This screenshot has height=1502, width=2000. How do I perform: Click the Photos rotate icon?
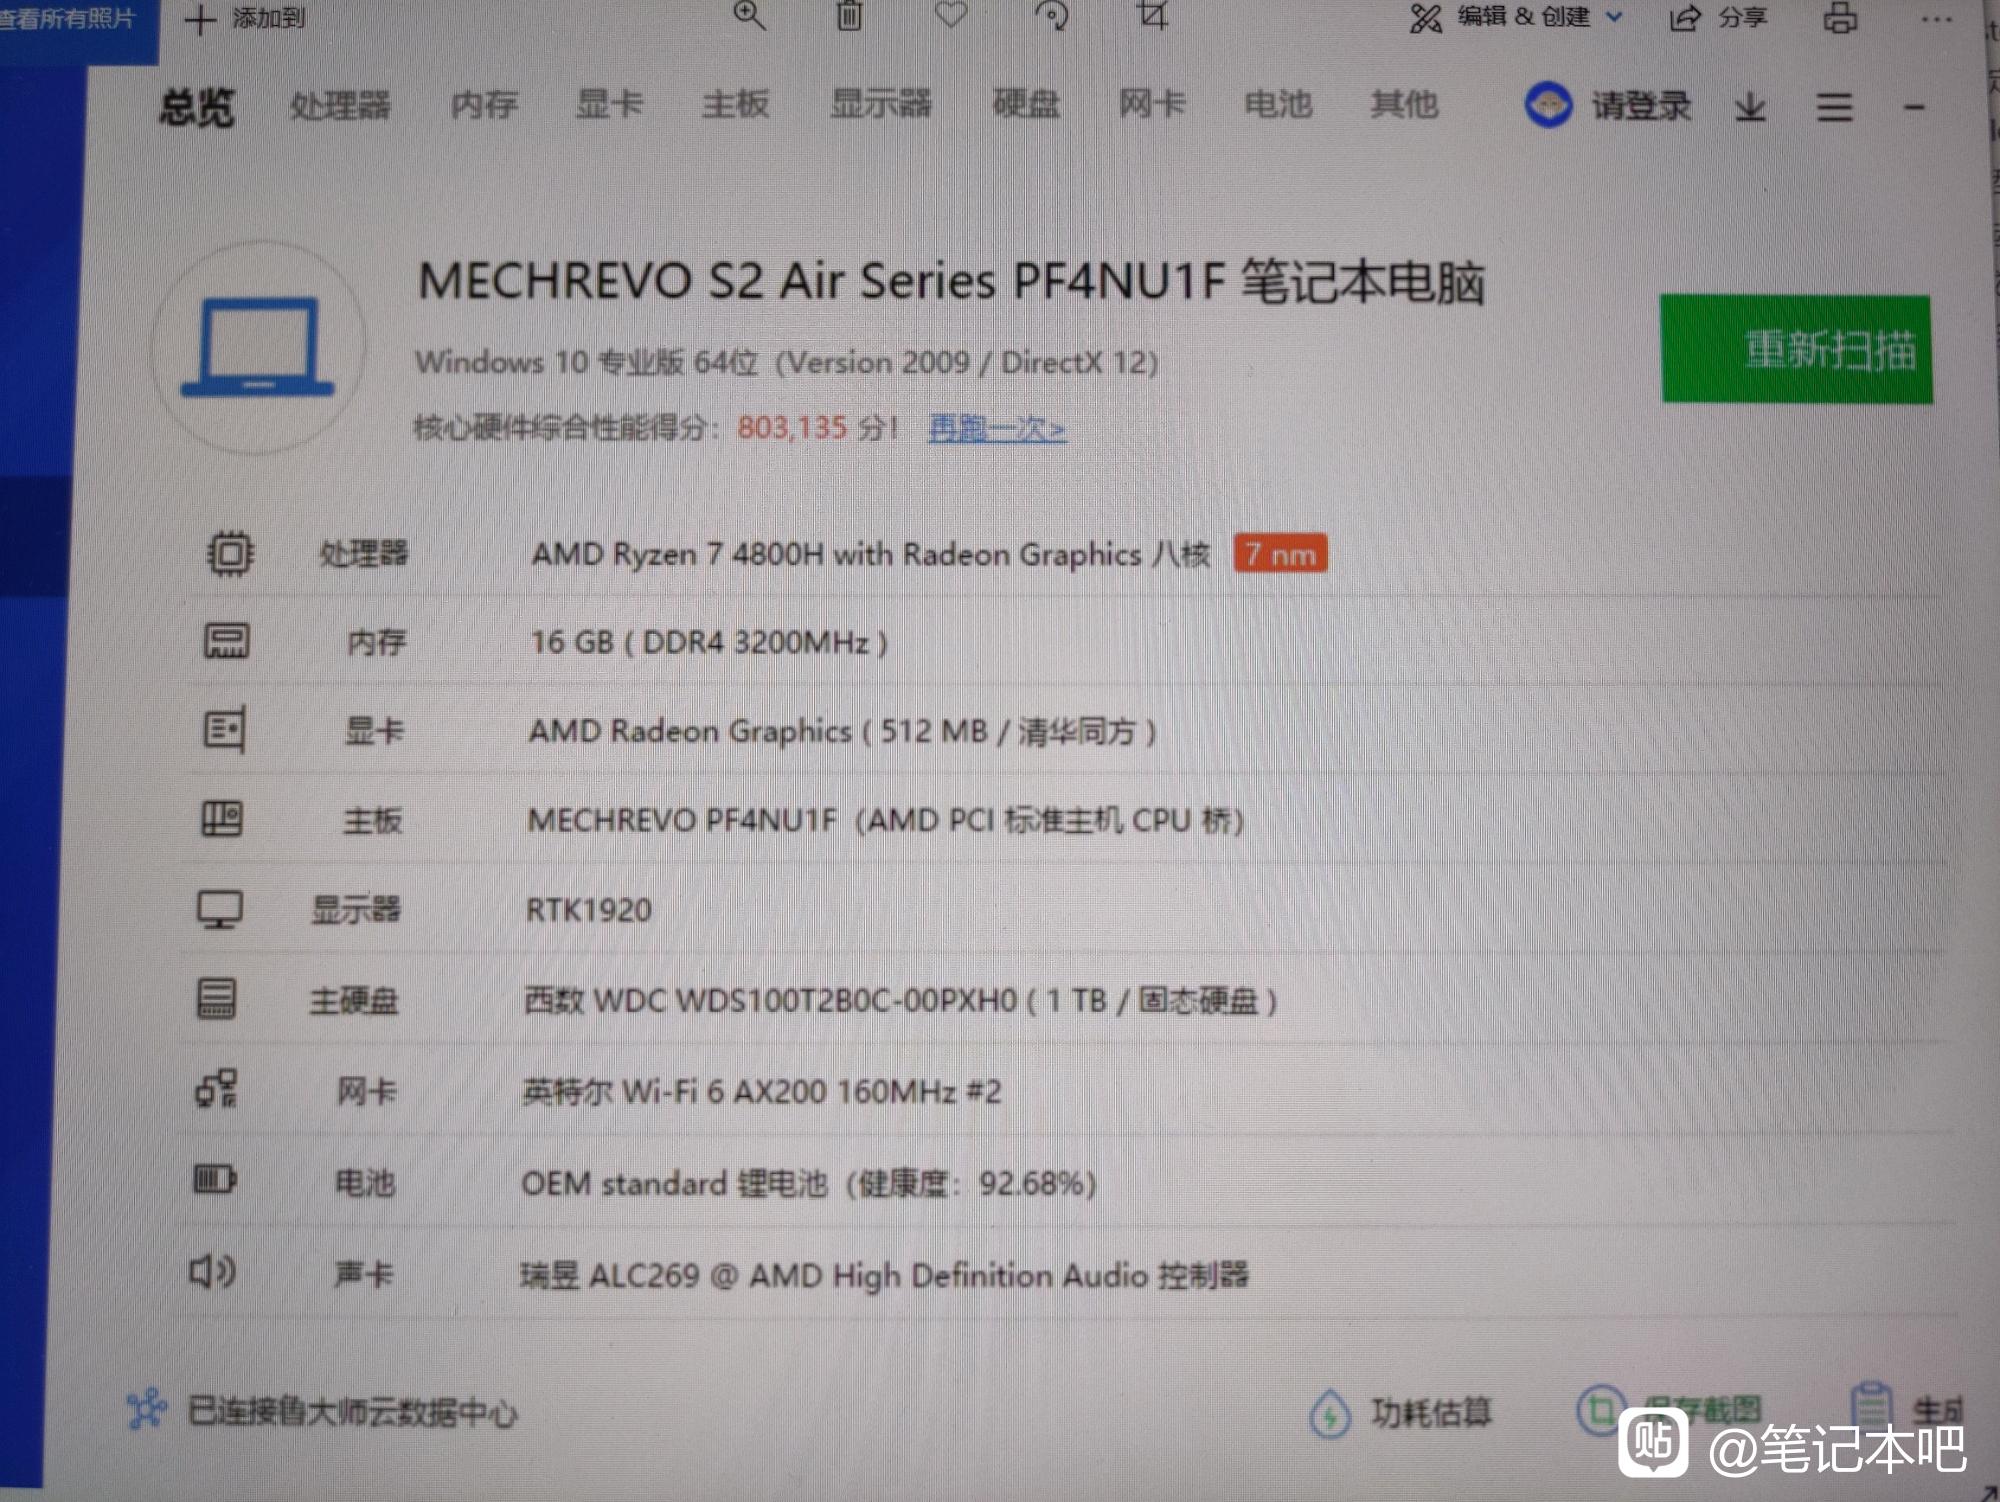[1052, 14]
